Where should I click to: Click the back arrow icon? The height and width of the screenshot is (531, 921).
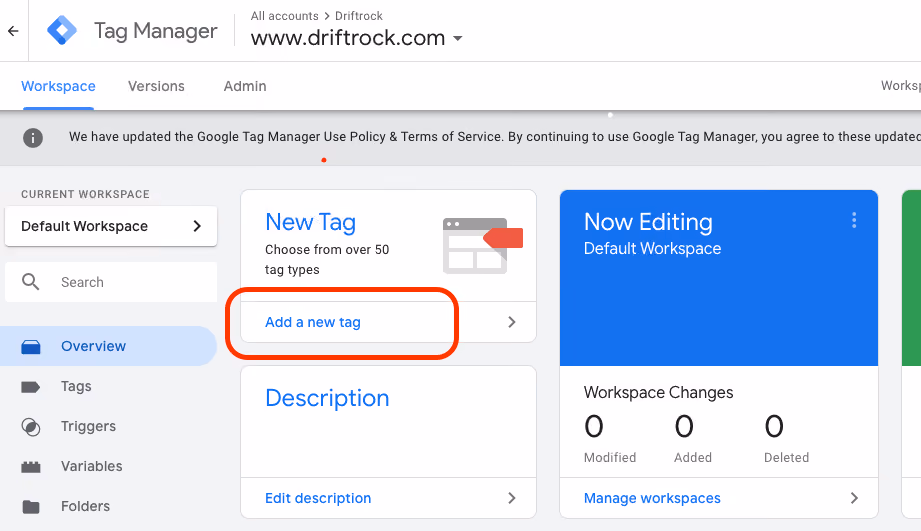13,31
